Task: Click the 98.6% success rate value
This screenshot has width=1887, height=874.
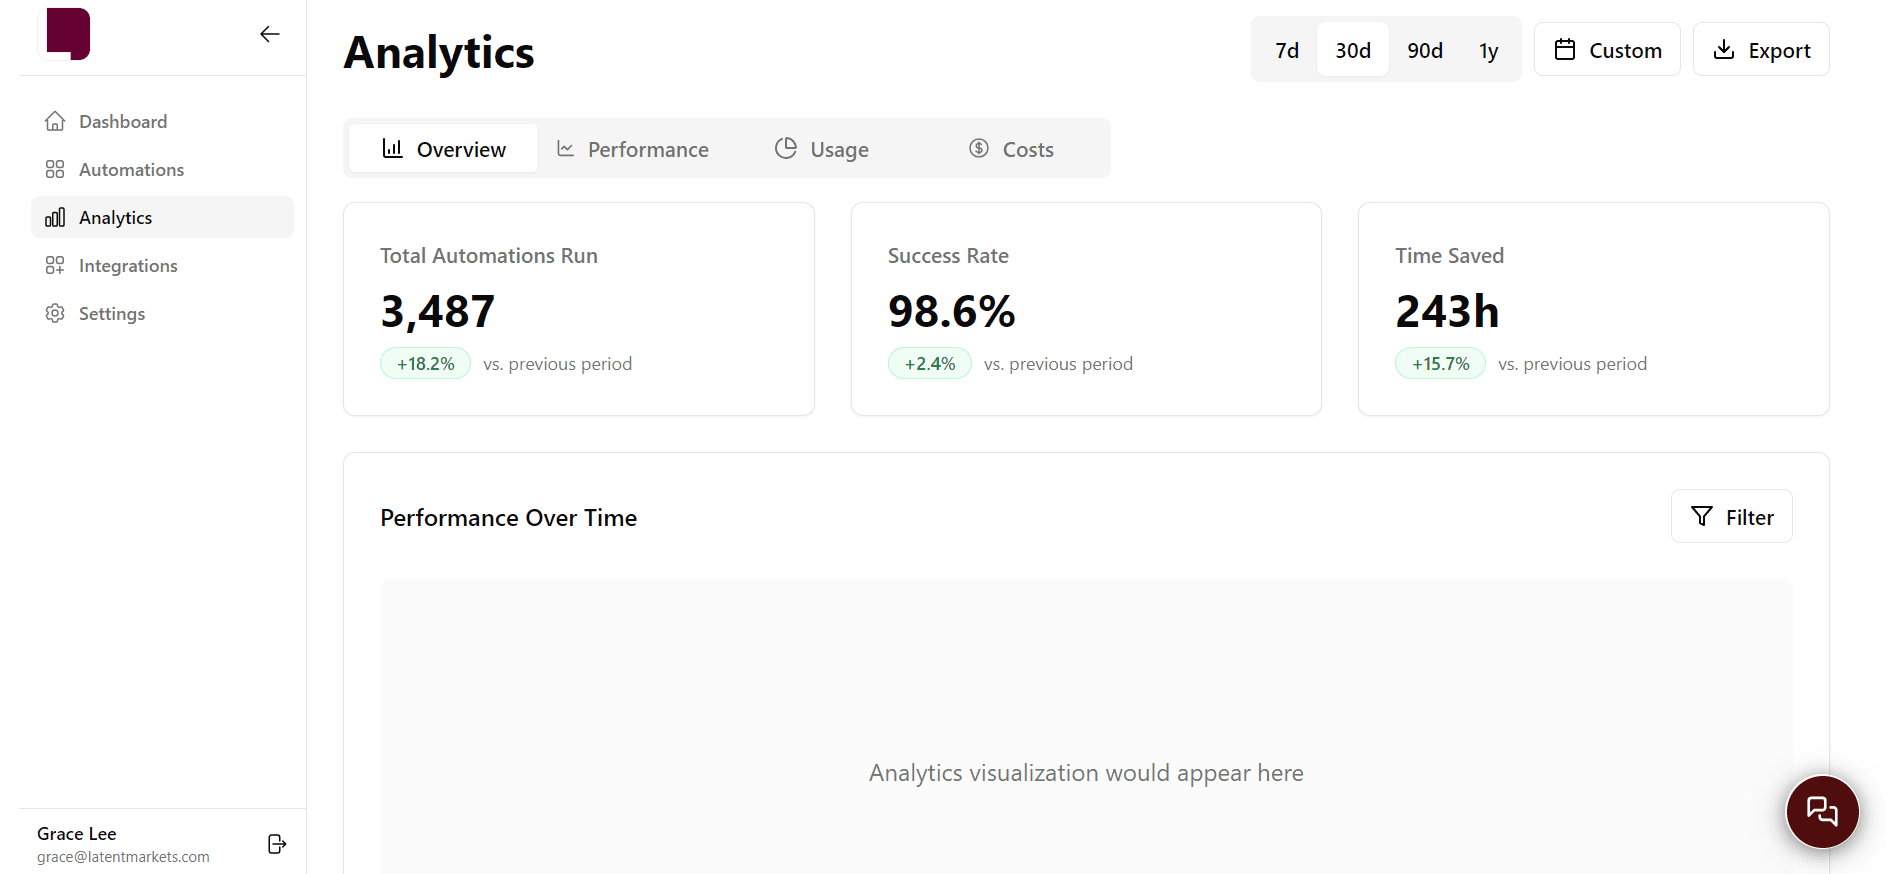Action: click(951, 311)
